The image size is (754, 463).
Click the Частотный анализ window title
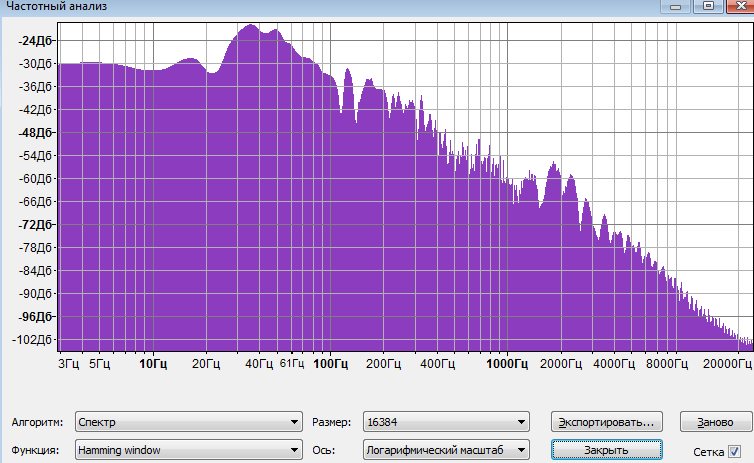click(x=56, y=6)
